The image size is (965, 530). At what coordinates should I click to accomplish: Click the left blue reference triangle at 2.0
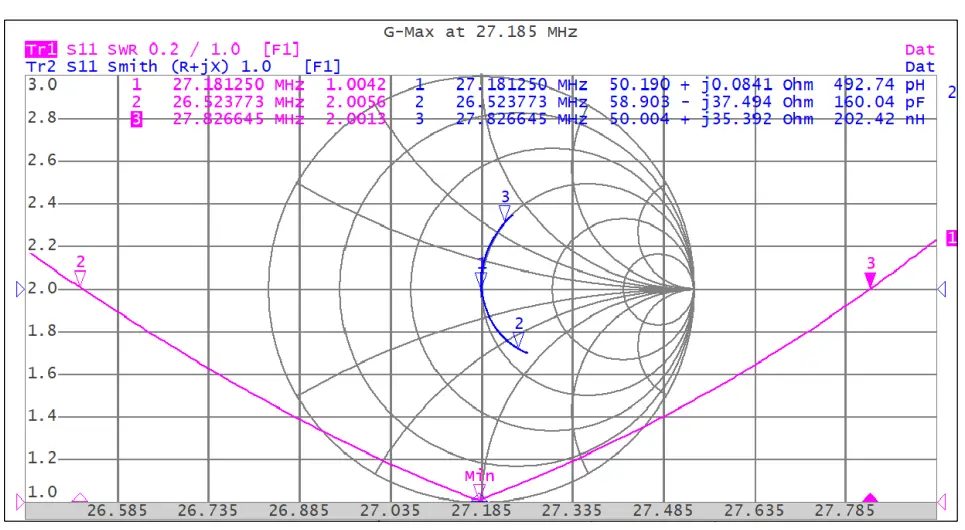20,289
